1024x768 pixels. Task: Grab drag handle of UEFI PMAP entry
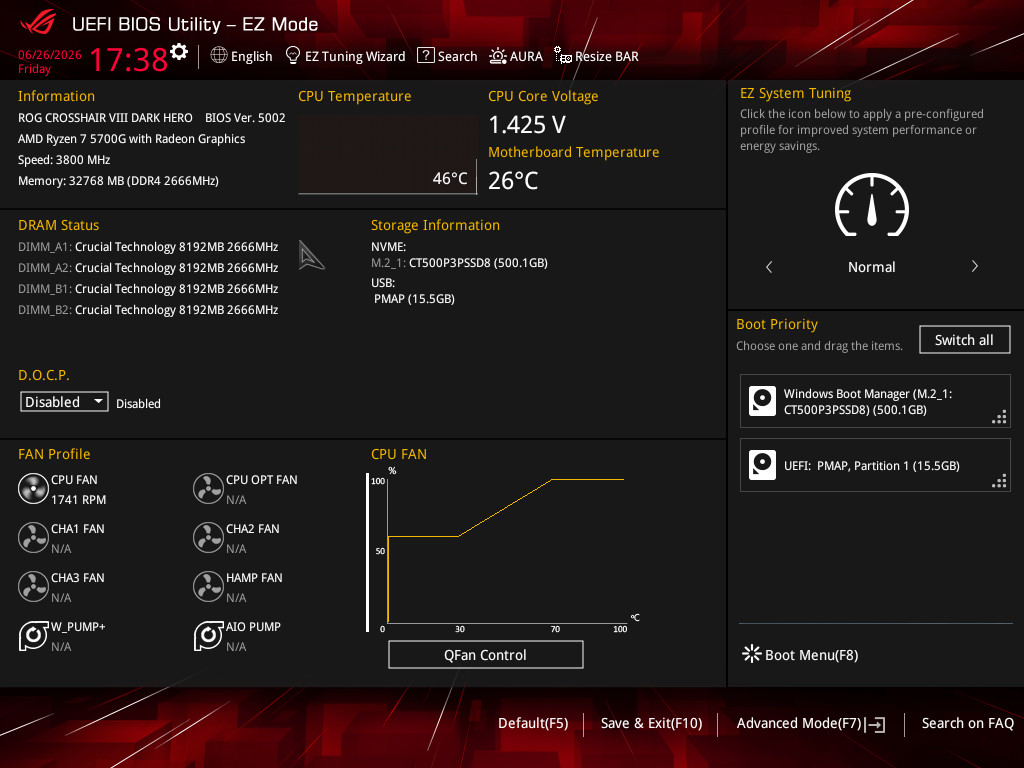(999, 481)
